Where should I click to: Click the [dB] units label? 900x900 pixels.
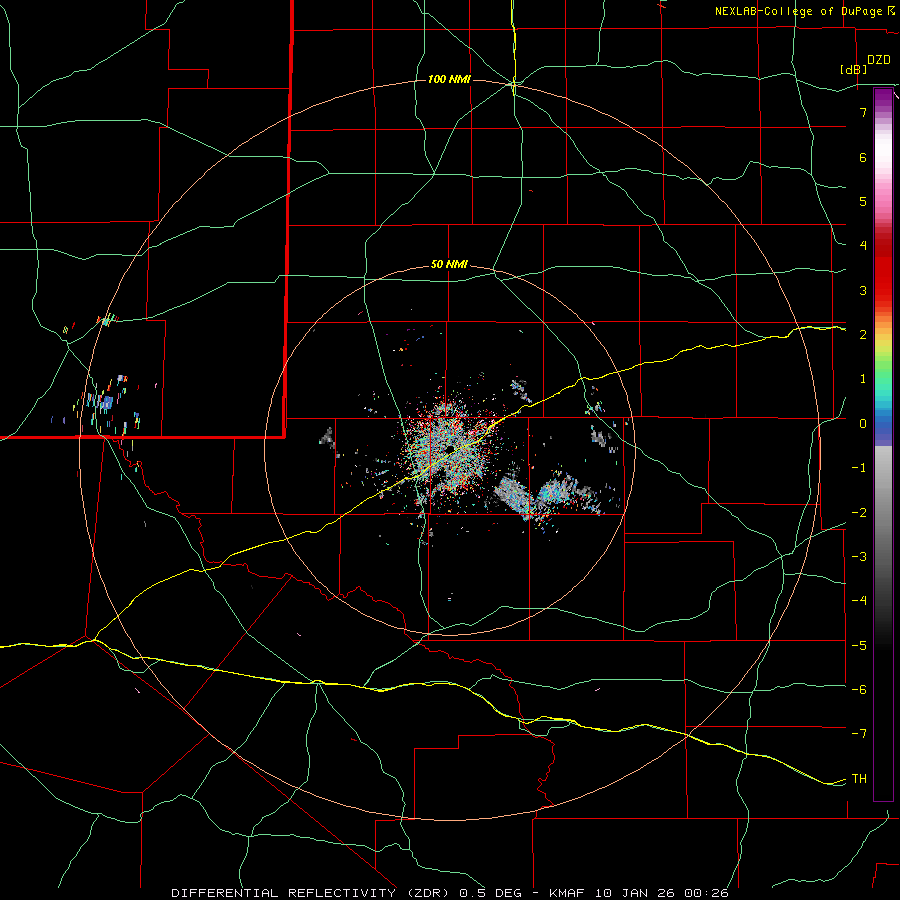(854, 69)
